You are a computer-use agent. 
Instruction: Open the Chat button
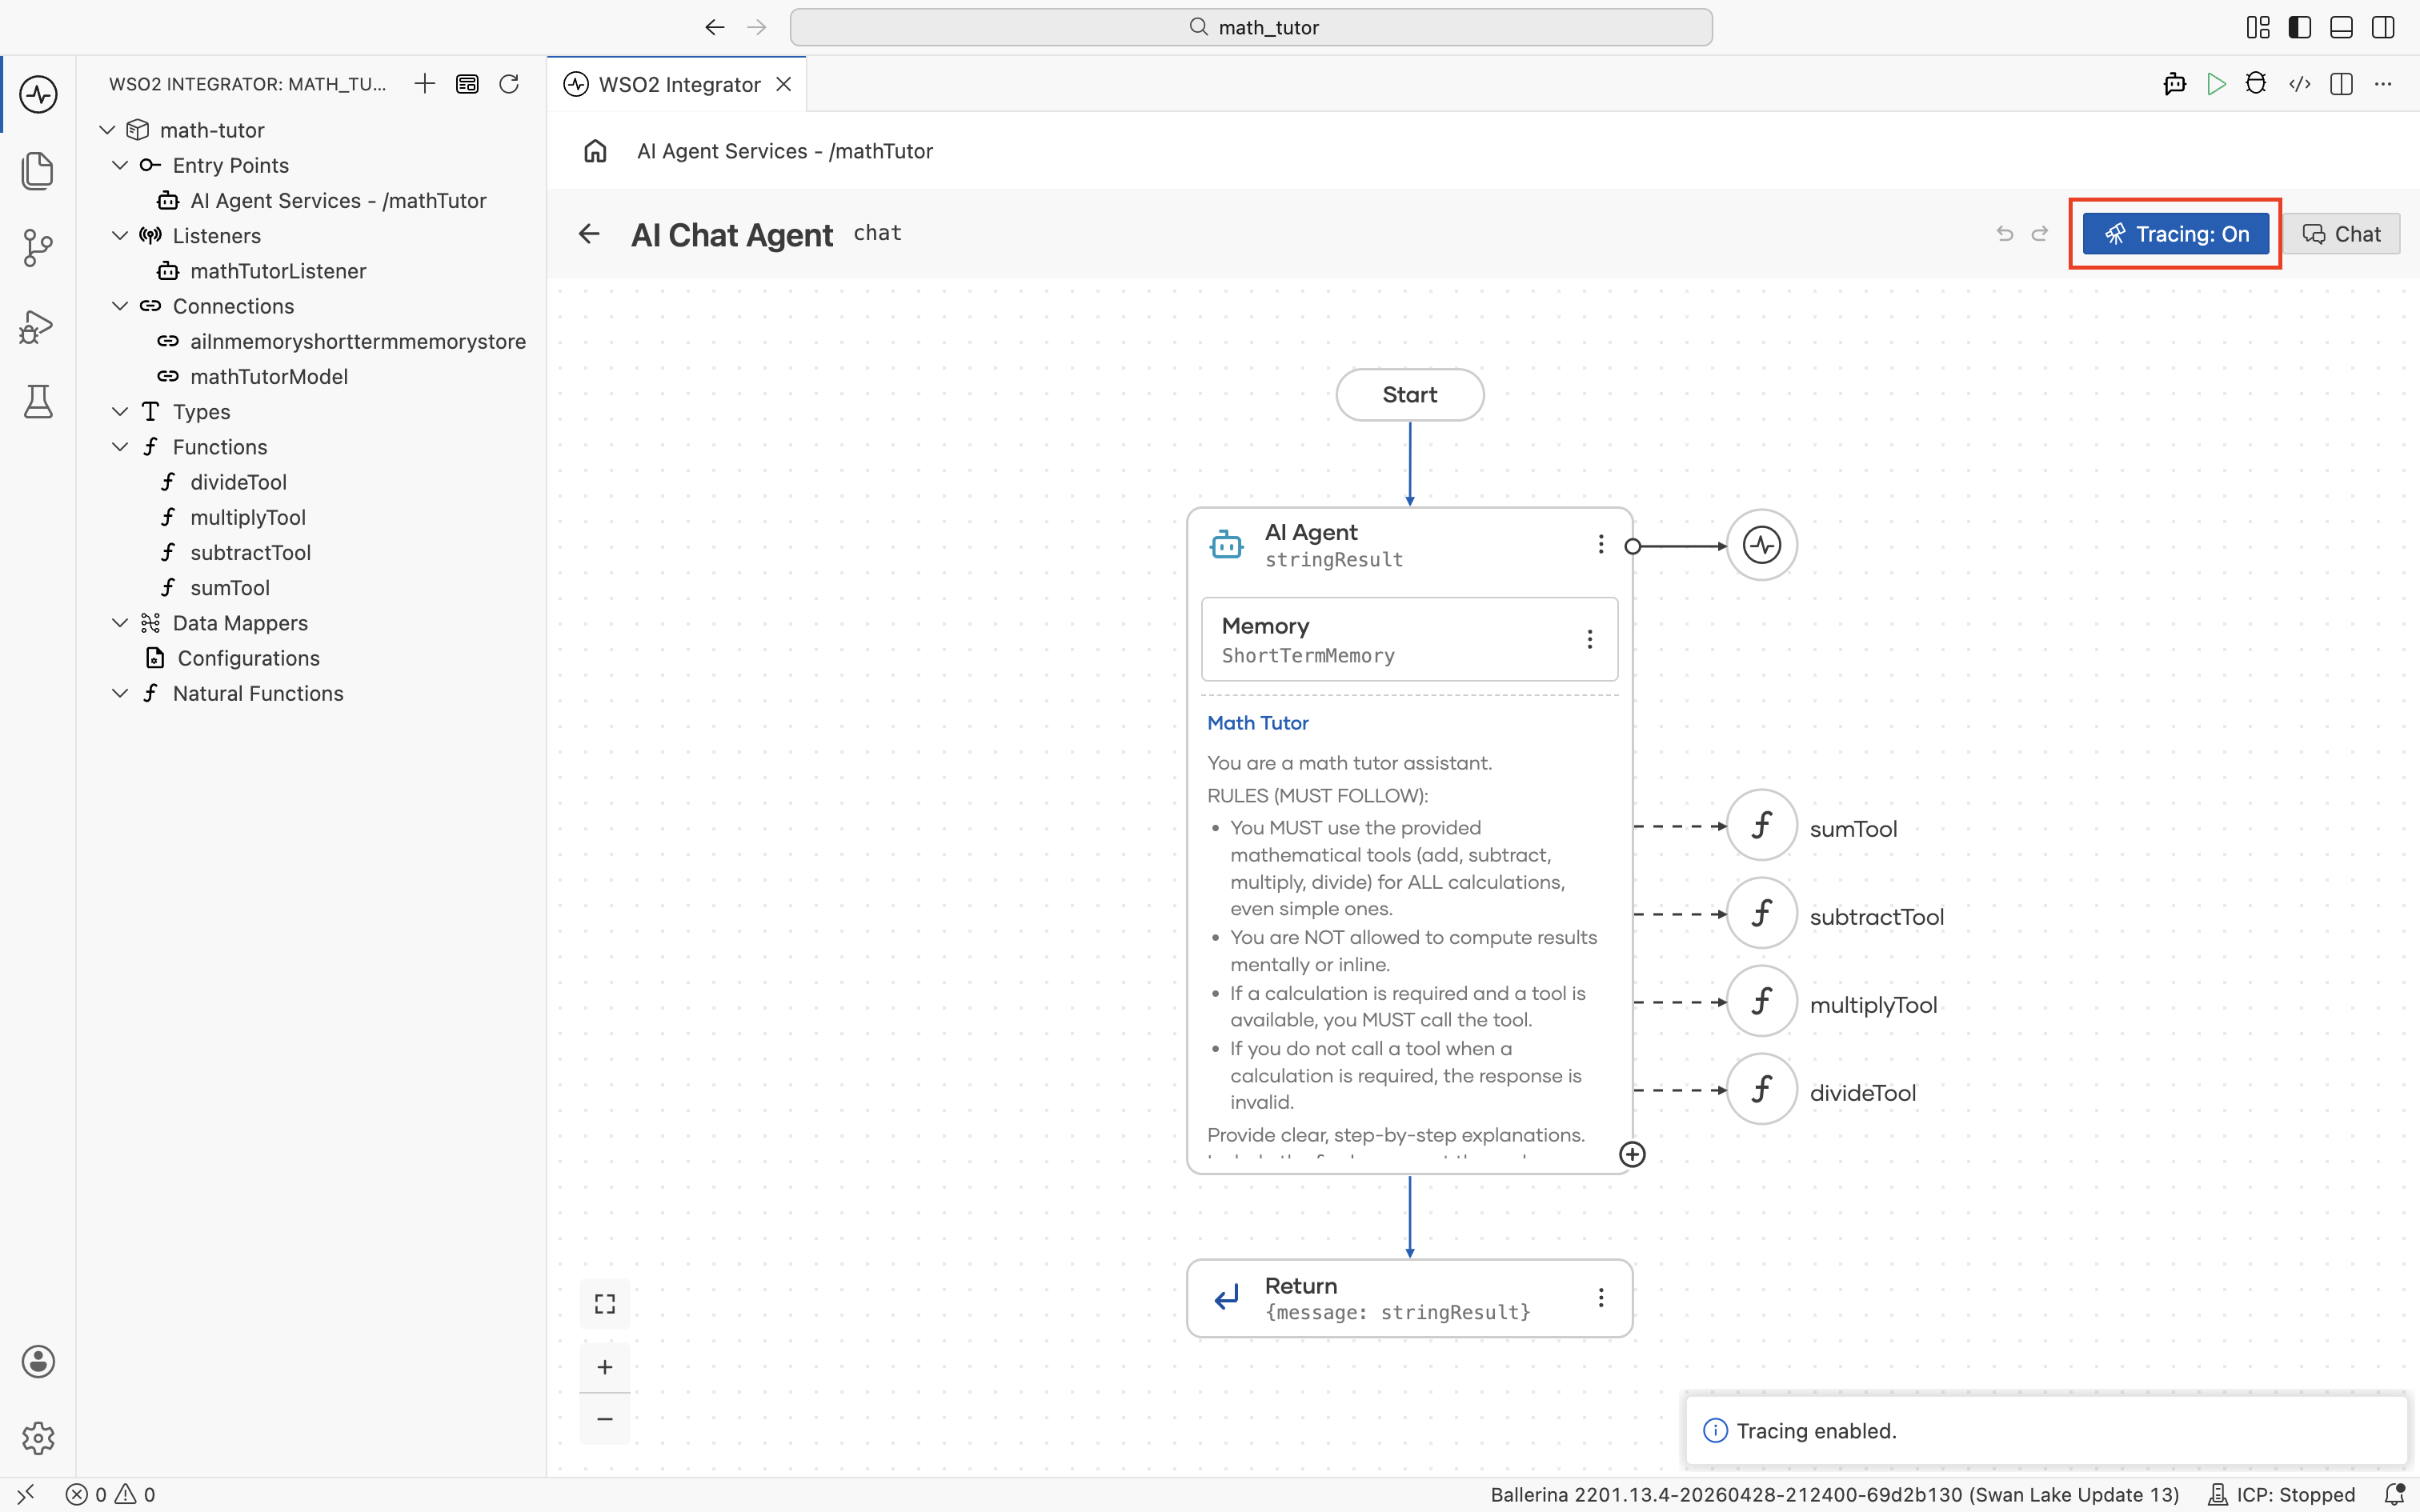(2341, 234)
